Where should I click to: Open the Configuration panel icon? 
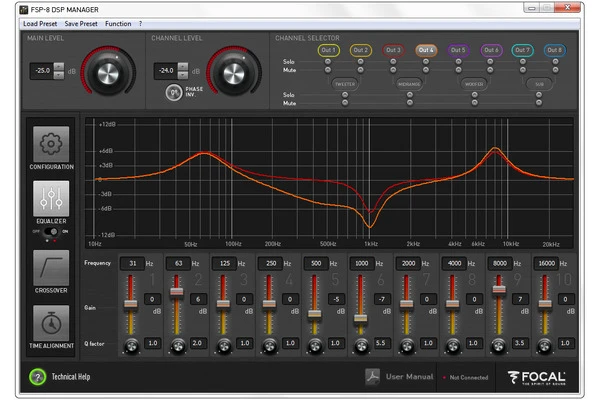51,144
